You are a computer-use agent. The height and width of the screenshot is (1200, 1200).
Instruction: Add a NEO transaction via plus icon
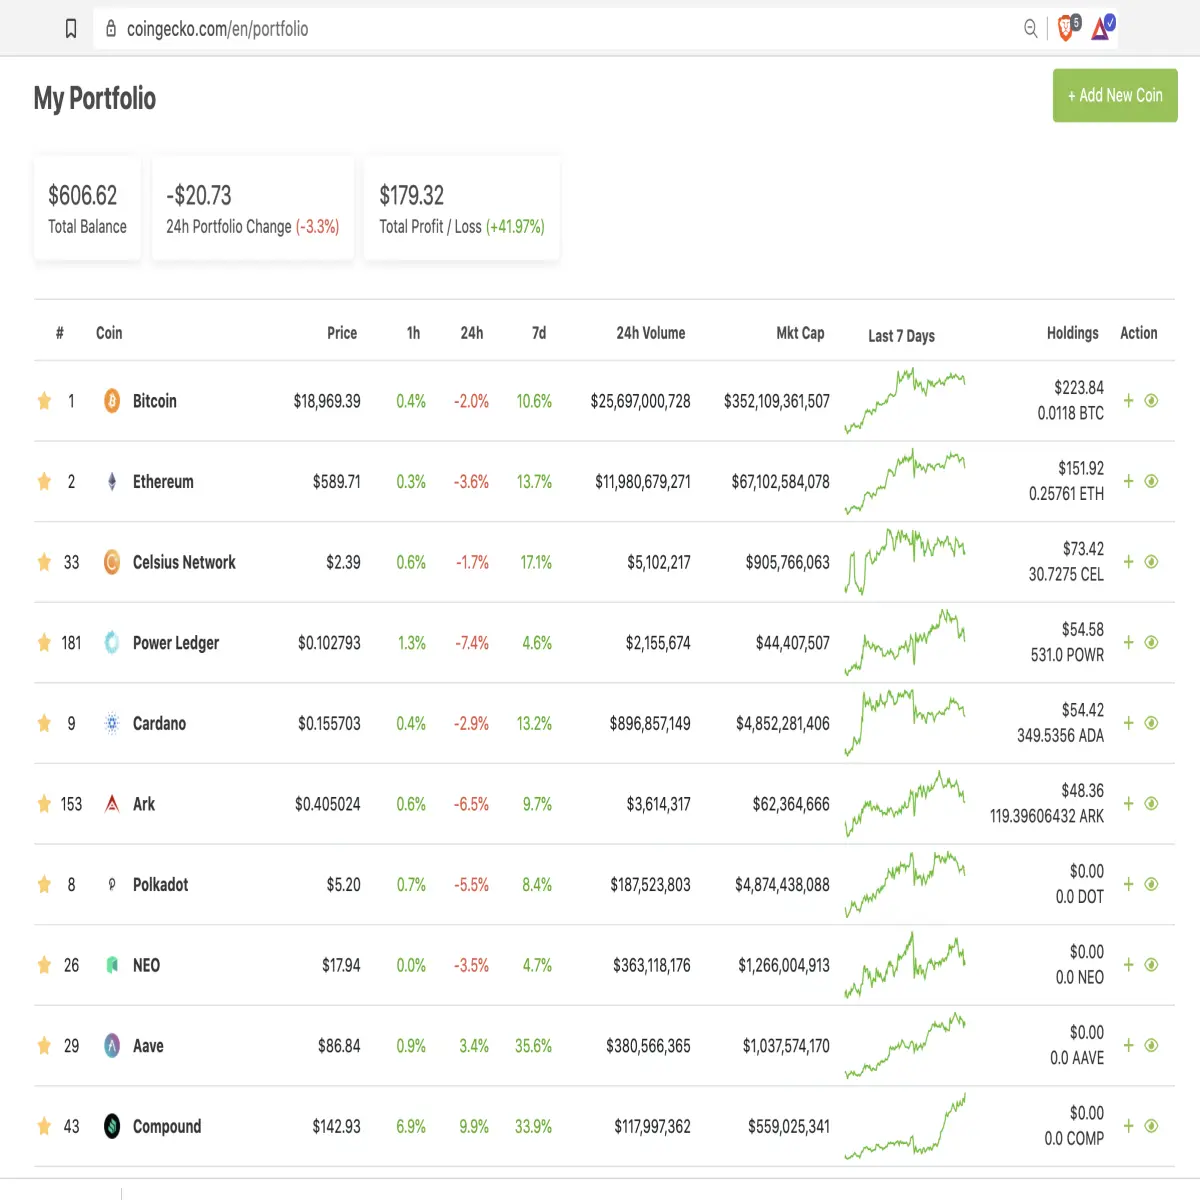click(1128, 965)
